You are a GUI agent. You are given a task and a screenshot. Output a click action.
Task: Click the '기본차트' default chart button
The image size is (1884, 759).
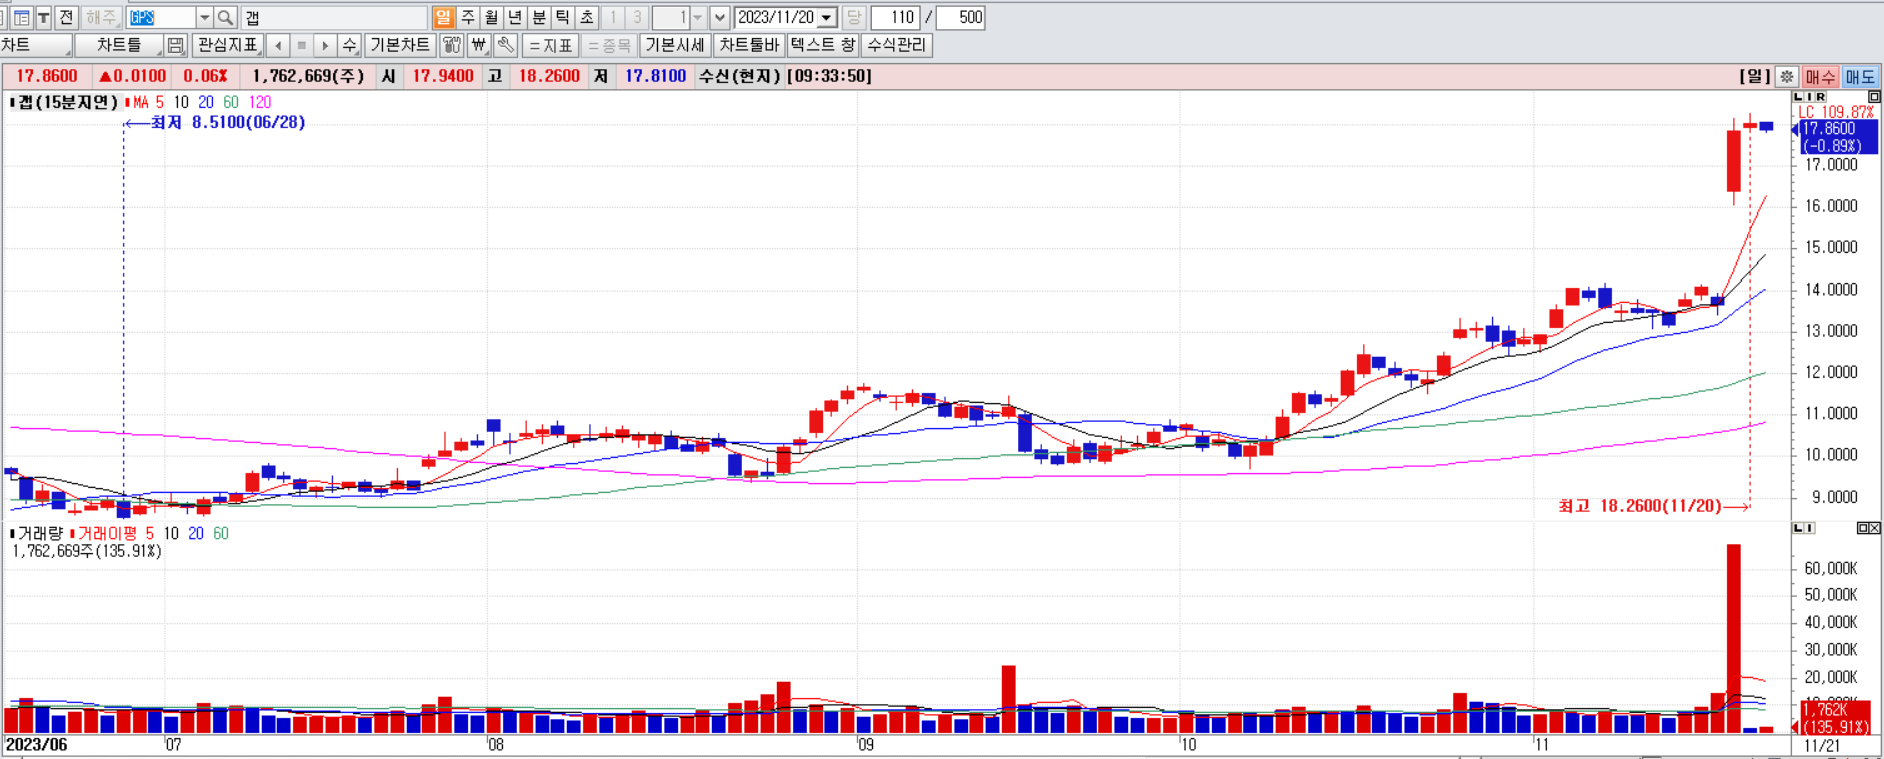[399, 45]
